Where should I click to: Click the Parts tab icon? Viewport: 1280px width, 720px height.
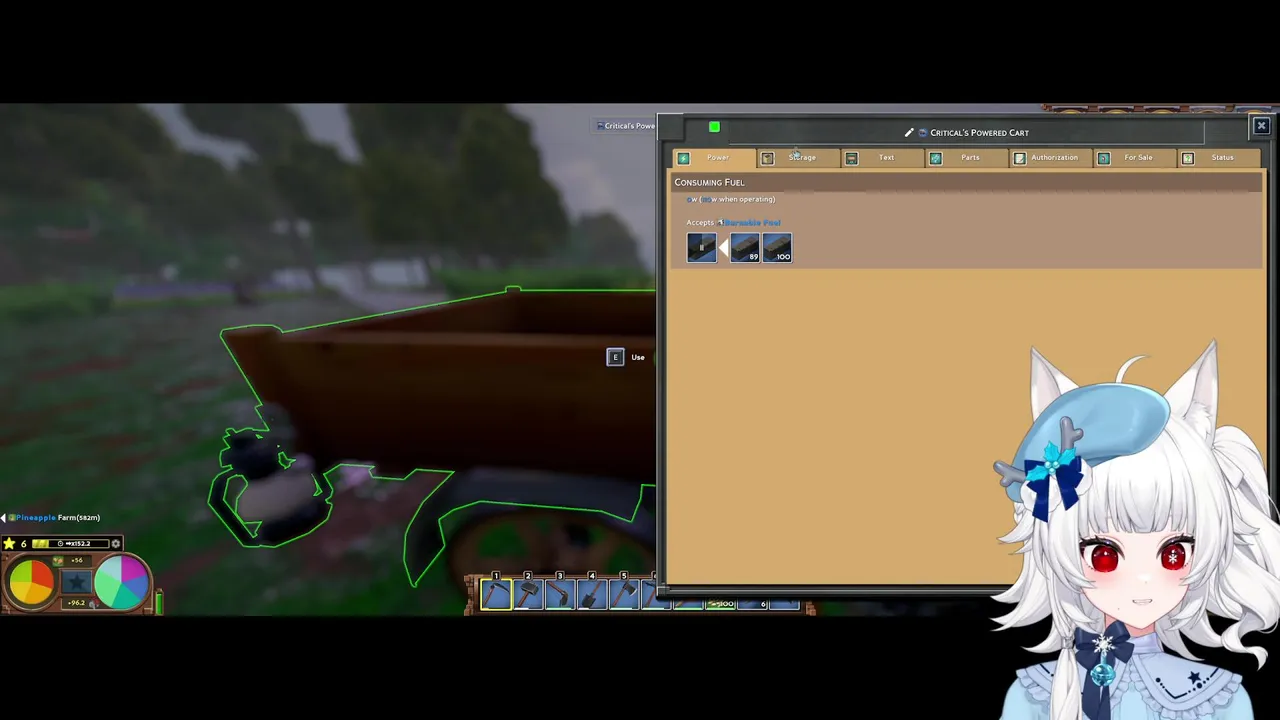pos(935,158)
